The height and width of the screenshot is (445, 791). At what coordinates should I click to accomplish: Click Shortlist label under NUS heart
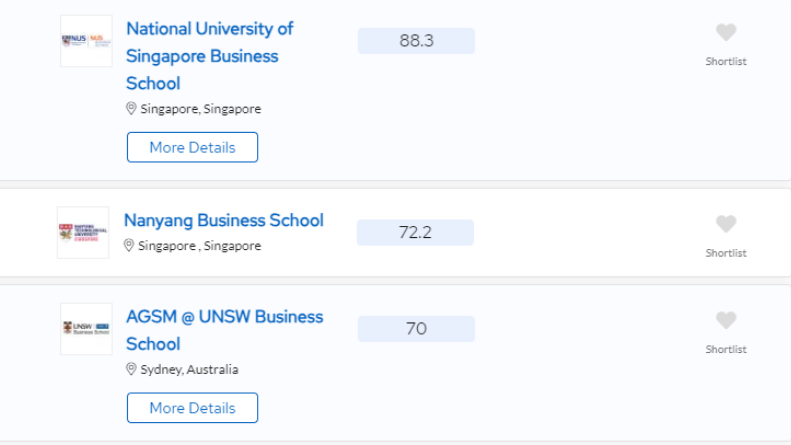(x=726, y=62)
